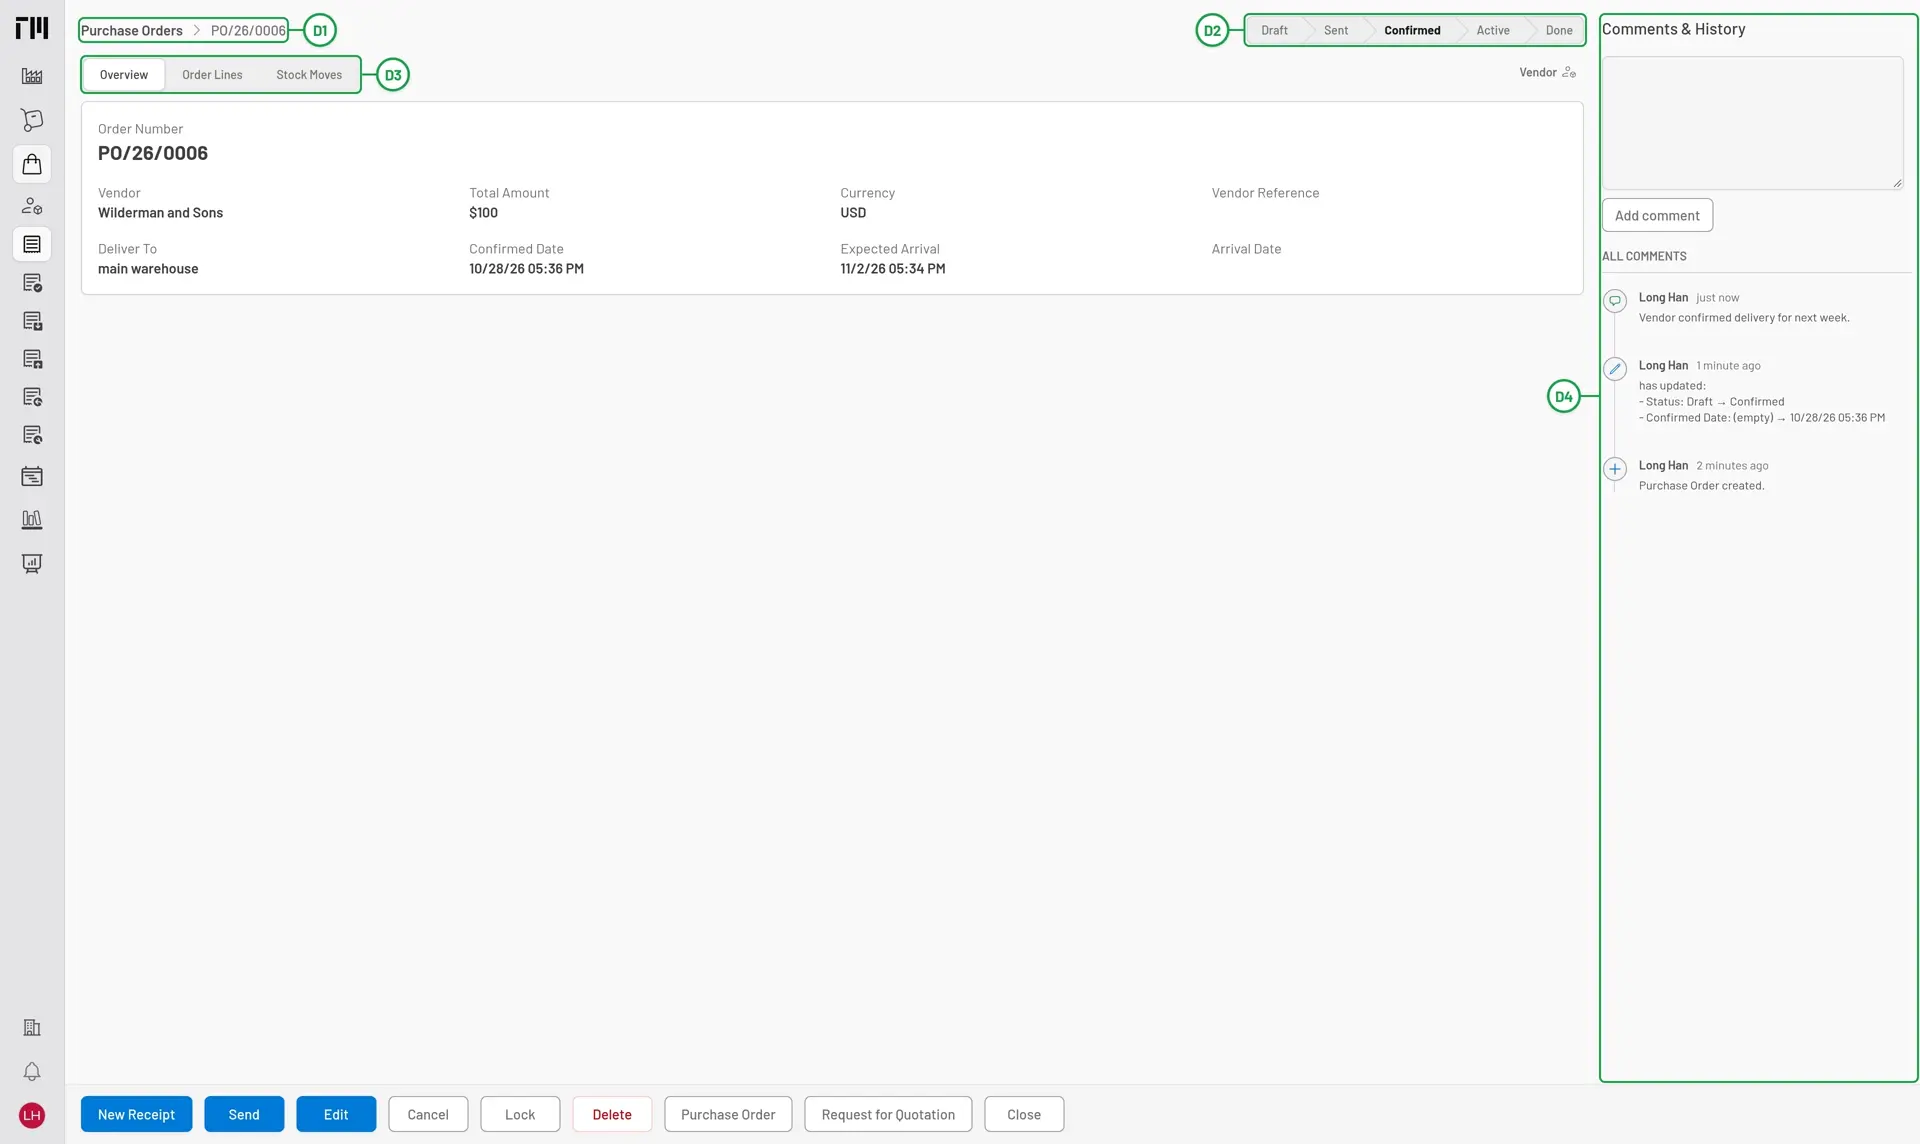Click the red Delete button

click(x=612, y=1114)
